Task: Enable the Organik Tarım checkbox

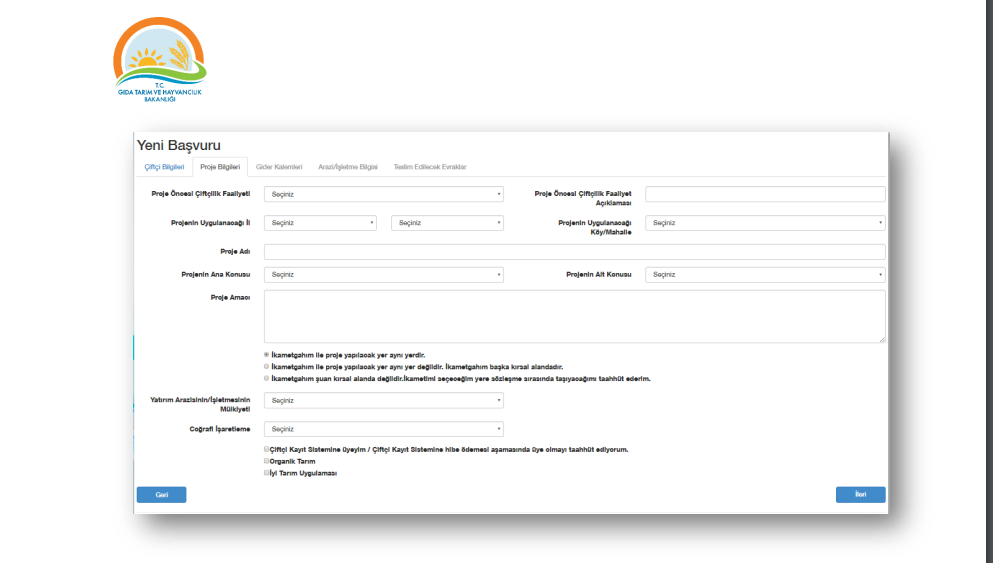Action: pos(267,461)
